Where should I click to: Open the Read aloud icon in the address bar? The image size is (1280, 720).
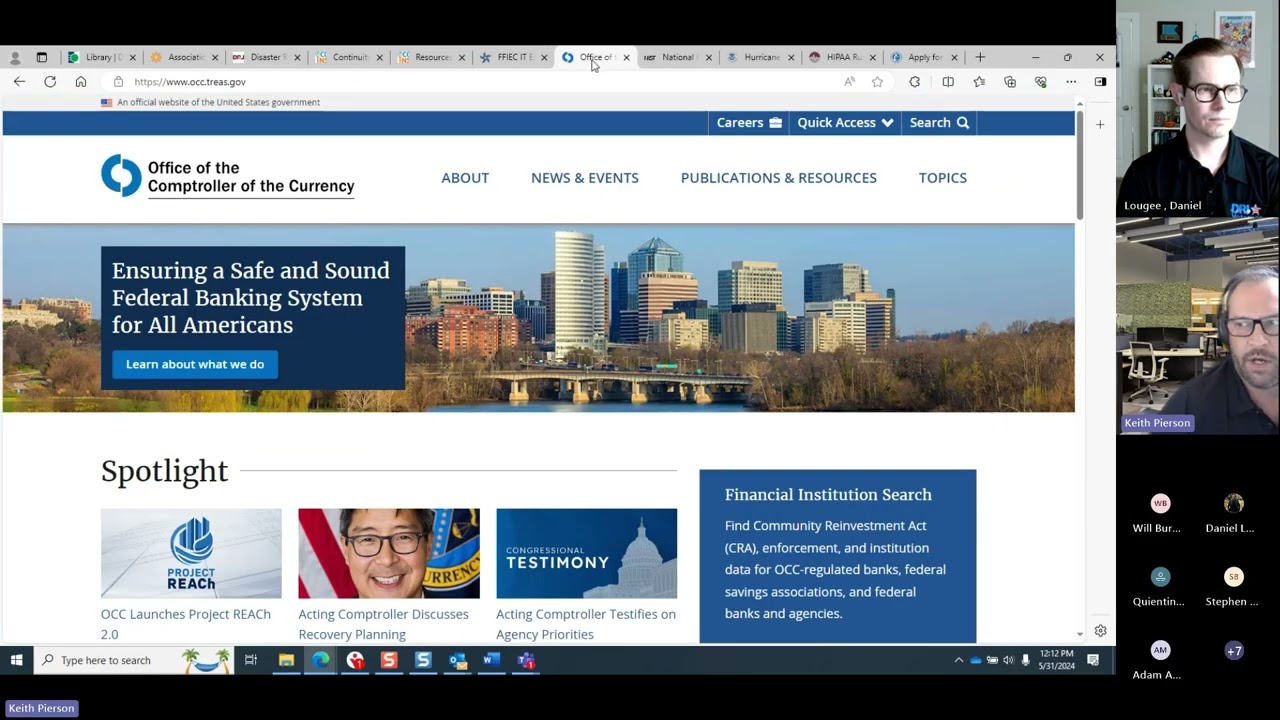tap(849, 82)
